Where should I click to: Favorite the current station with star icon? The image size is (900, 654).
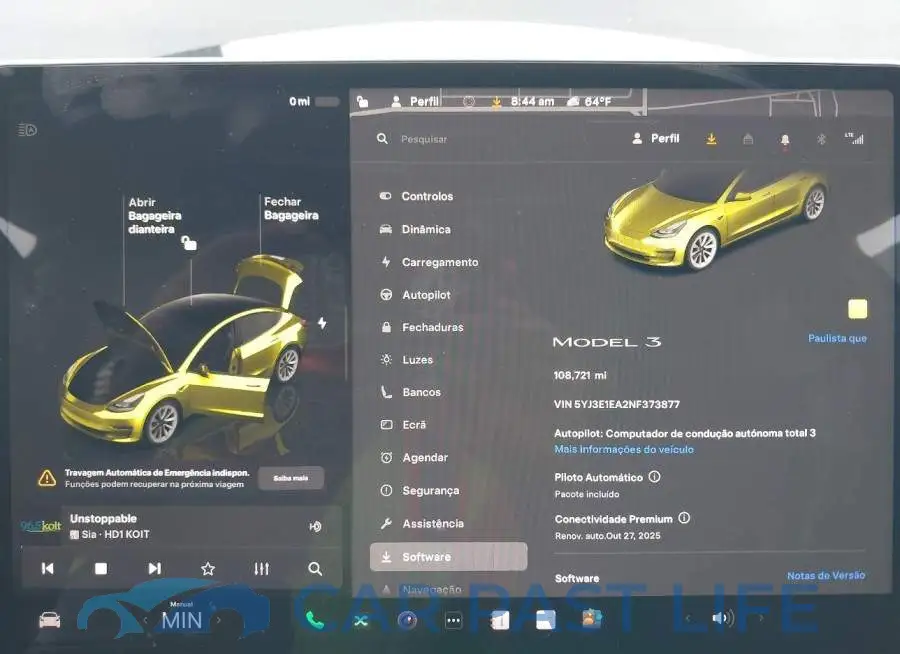tap(208, 568)
